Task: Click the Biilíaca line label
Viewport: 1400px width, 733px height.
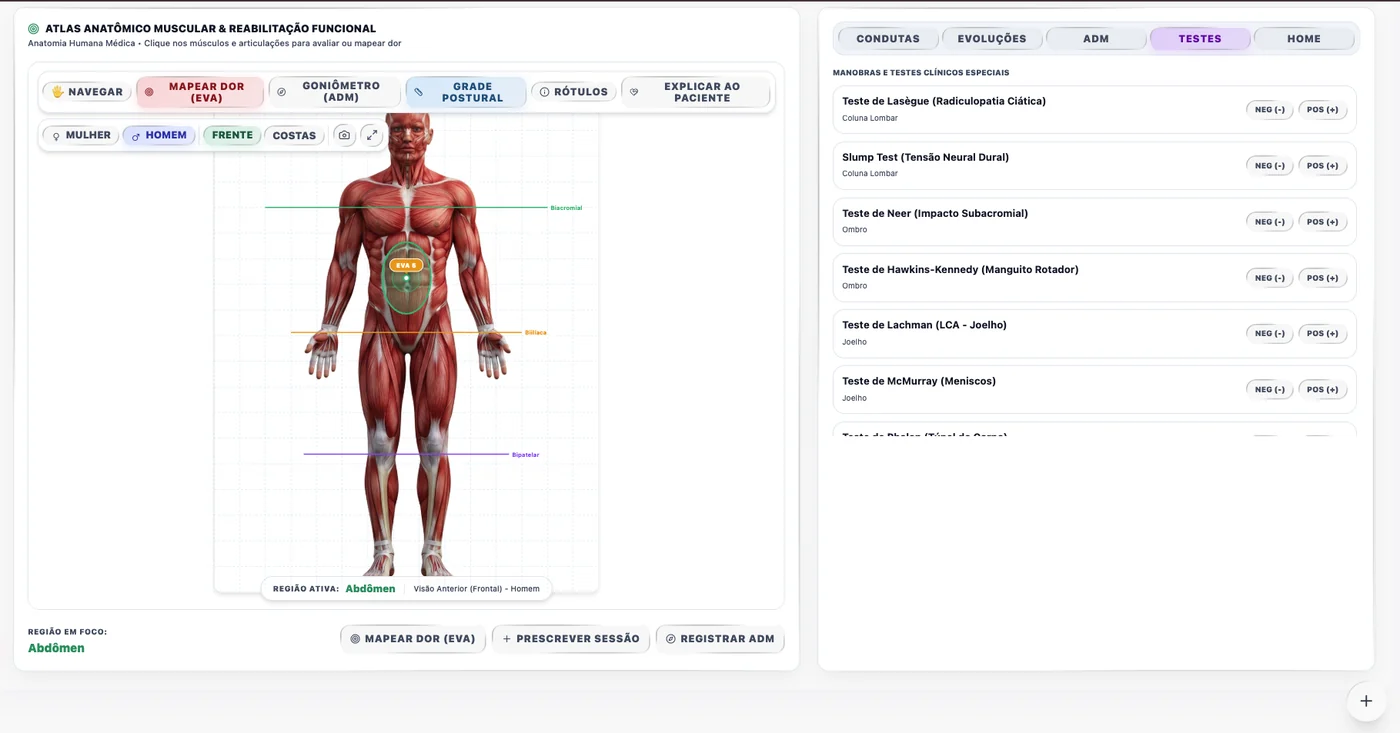Action: pos(536,332)
